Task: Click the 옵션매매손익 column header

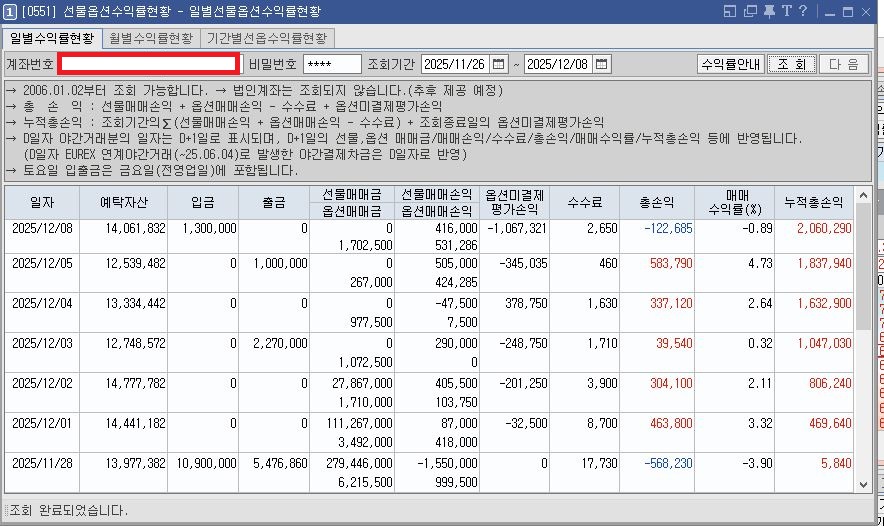Action: click(x=437, y=211)
